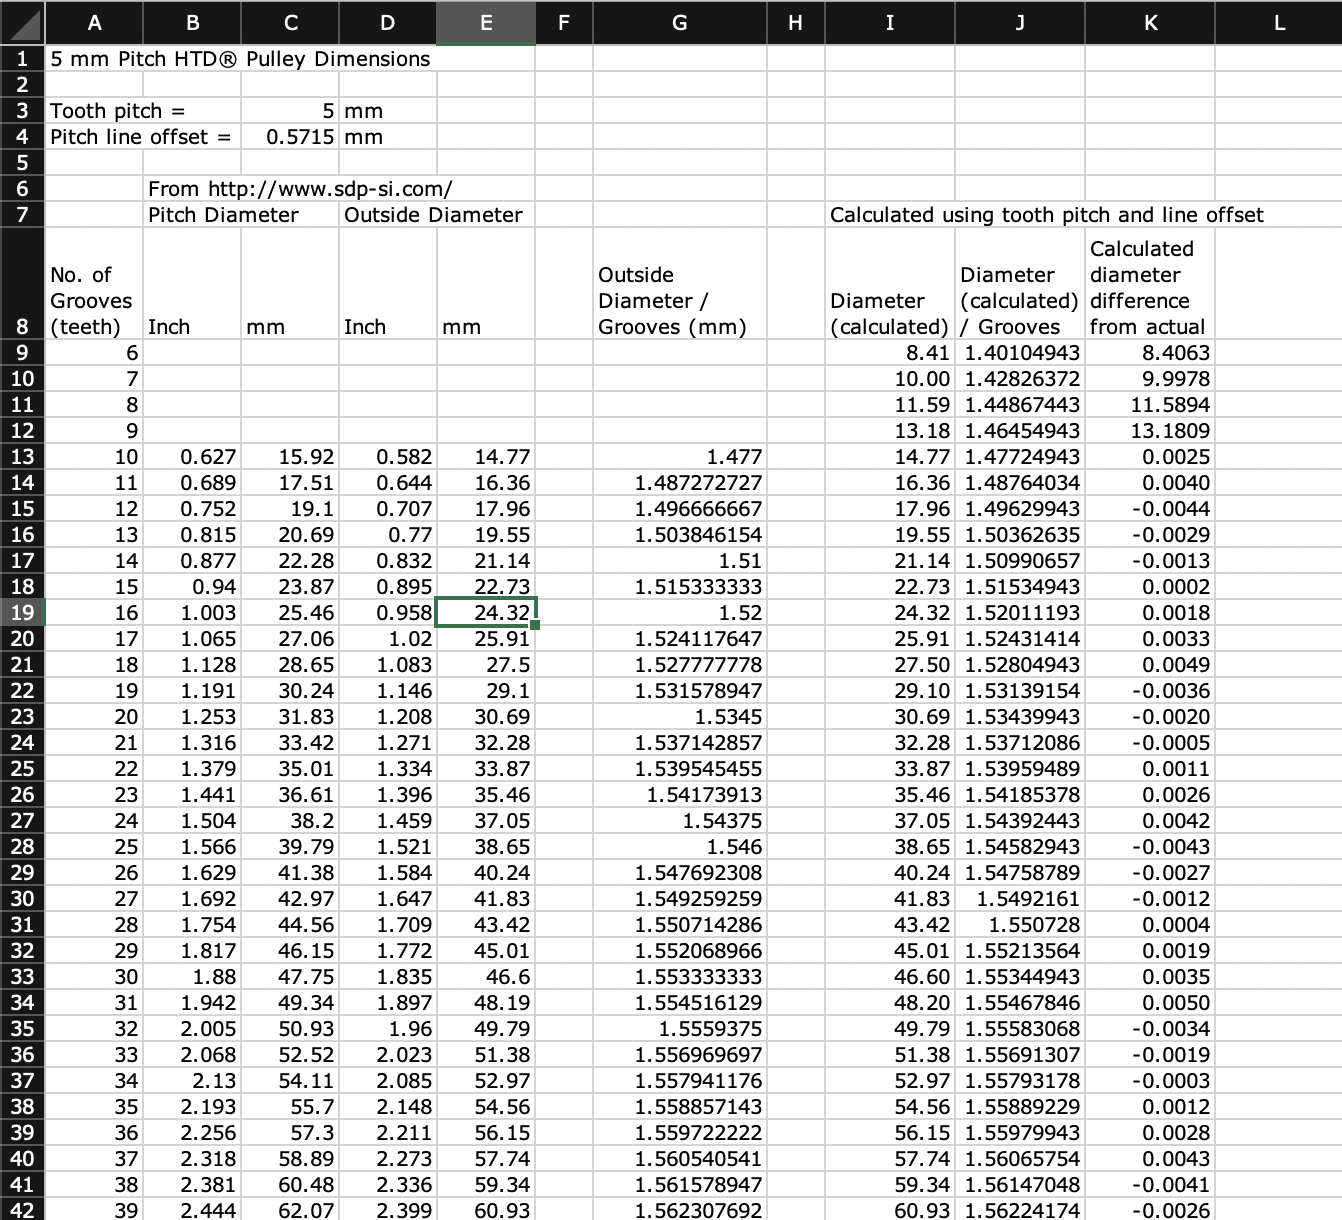
Task: Click 'Calculated using tooth pitch and line offset'
Action: pyautogui.click(x=1046, y=214)
